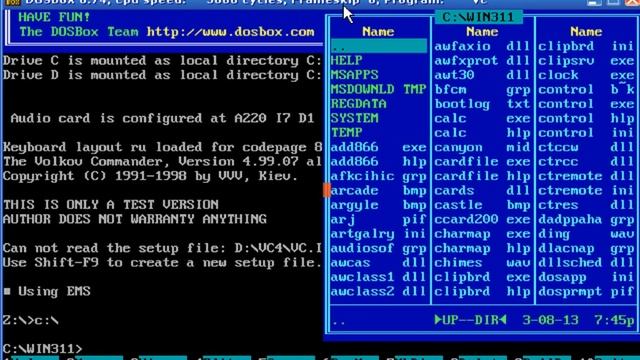The height and width of the screenshot is (360, 640).
Task: Select file ctccw dll
Action: coord(586,147)
